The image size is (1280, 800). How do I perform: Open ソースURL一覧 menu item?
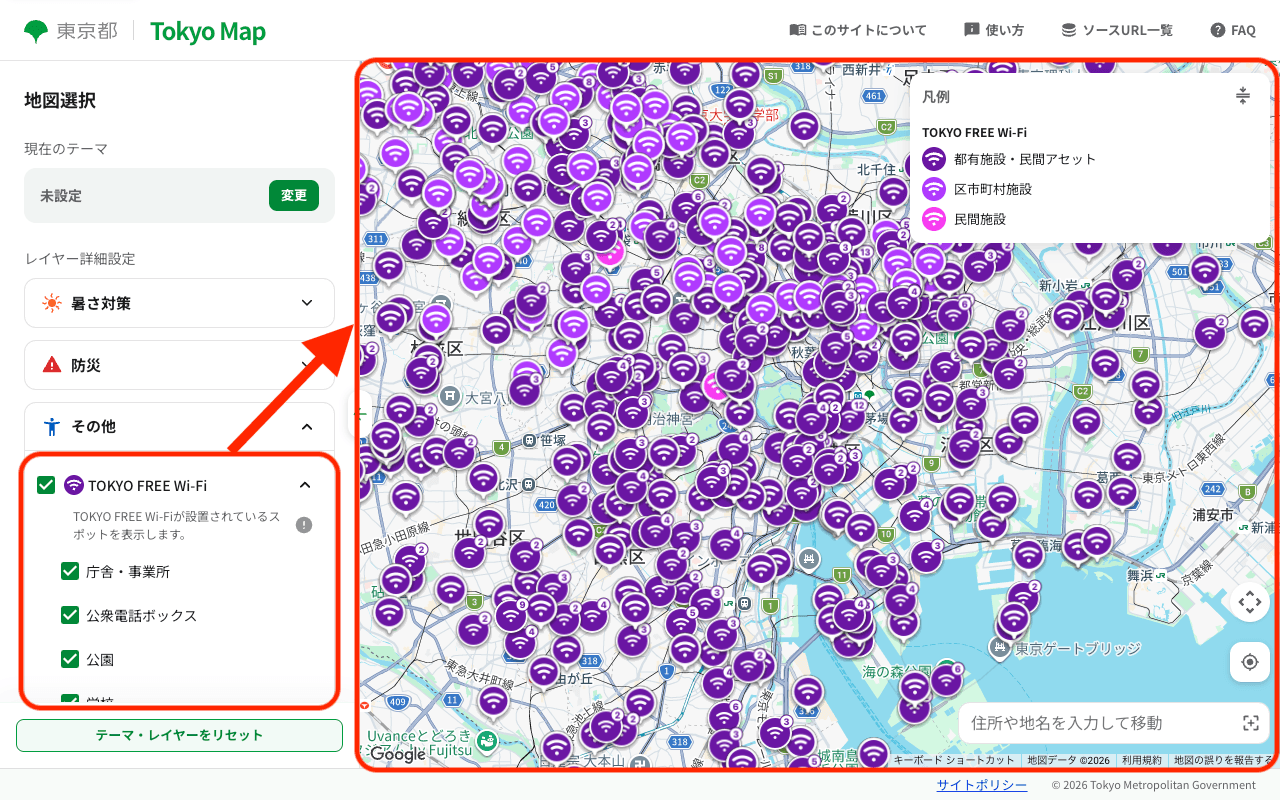[1117, 30]
